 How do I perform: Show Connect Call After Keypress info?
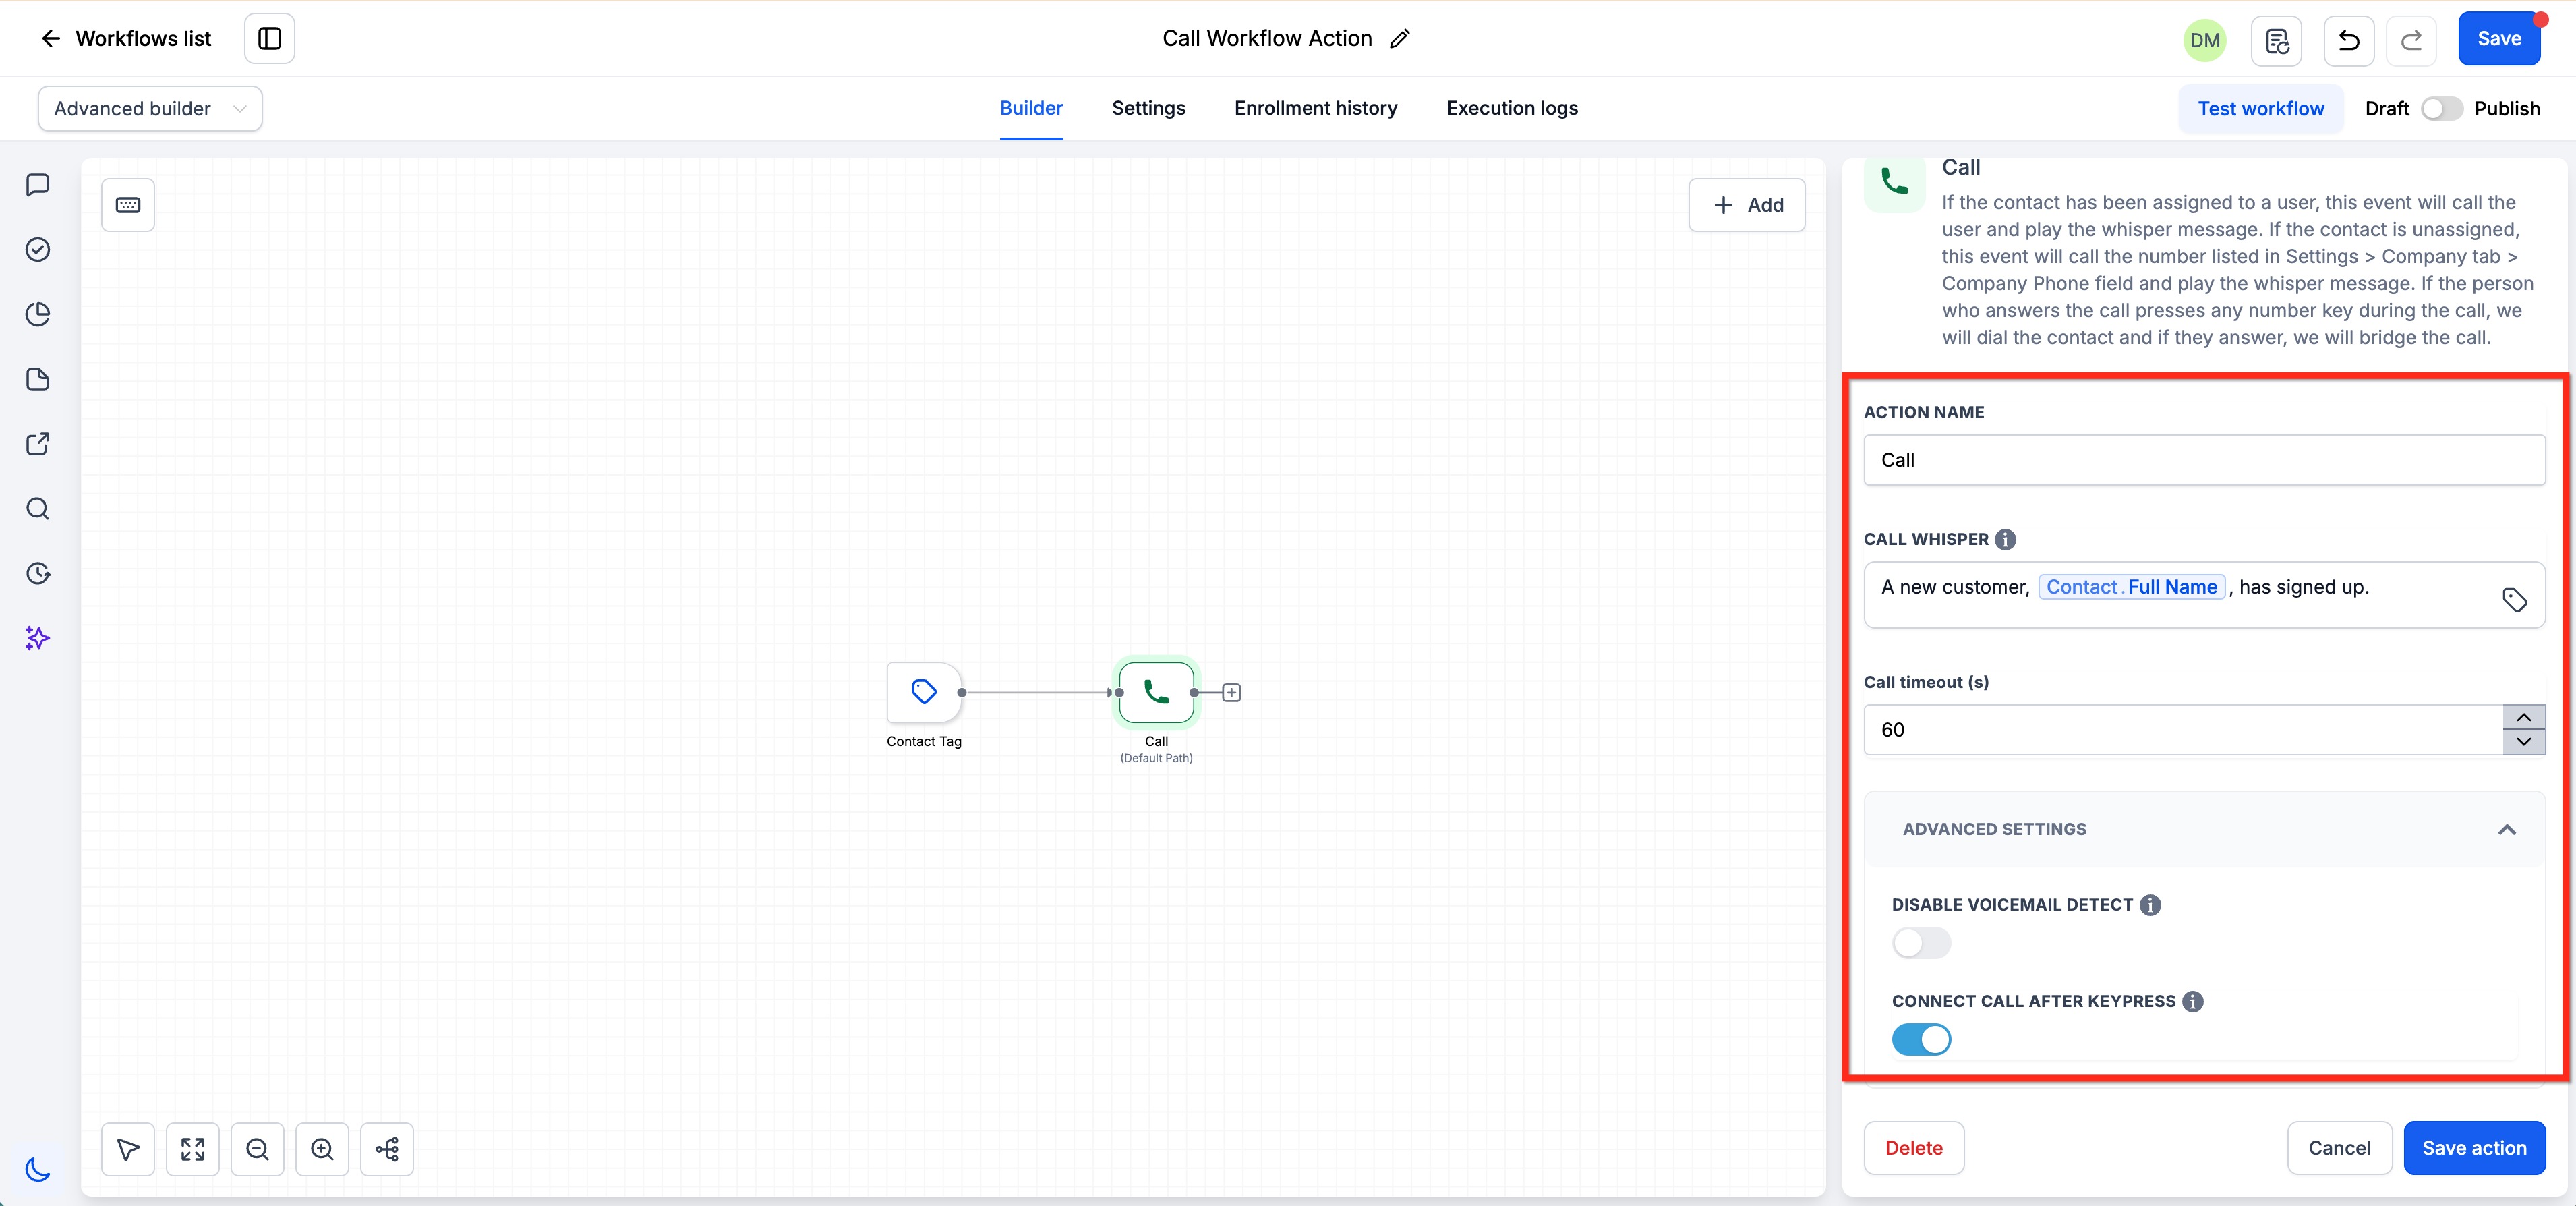(x=2192, y=1001)
